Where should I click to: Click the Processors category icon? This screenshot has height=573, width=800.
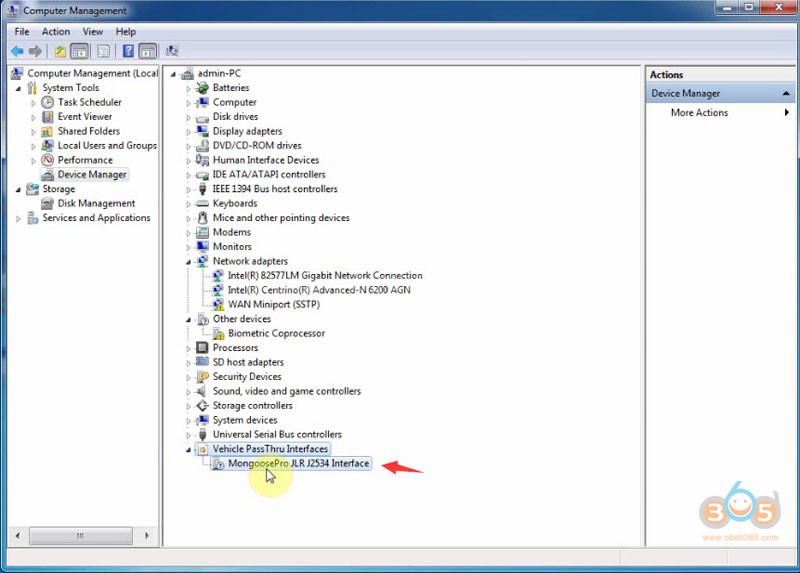(203, 348)
